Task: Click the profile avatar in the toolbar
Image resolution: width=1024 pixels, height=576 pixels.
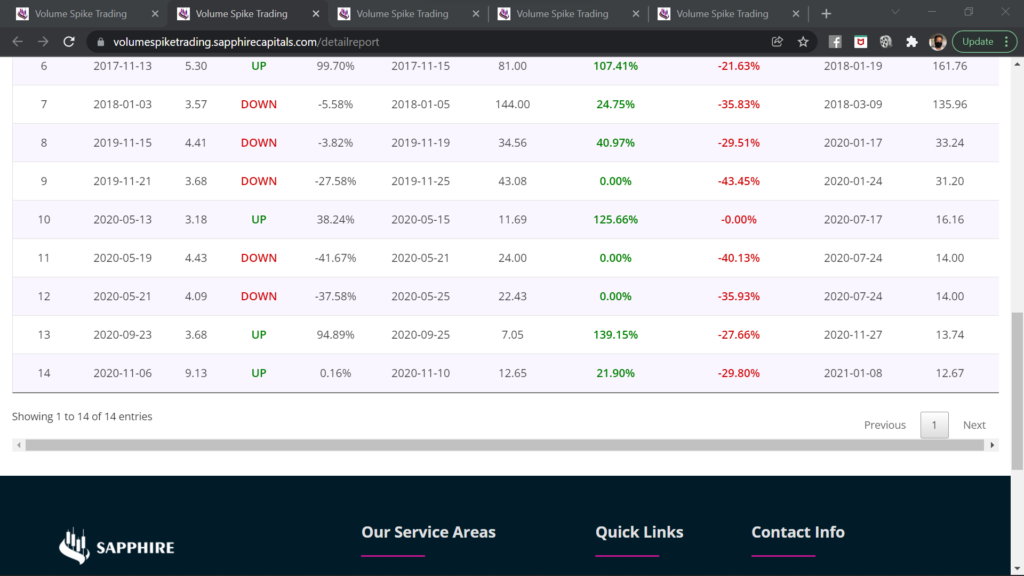Action: [937, 42]
